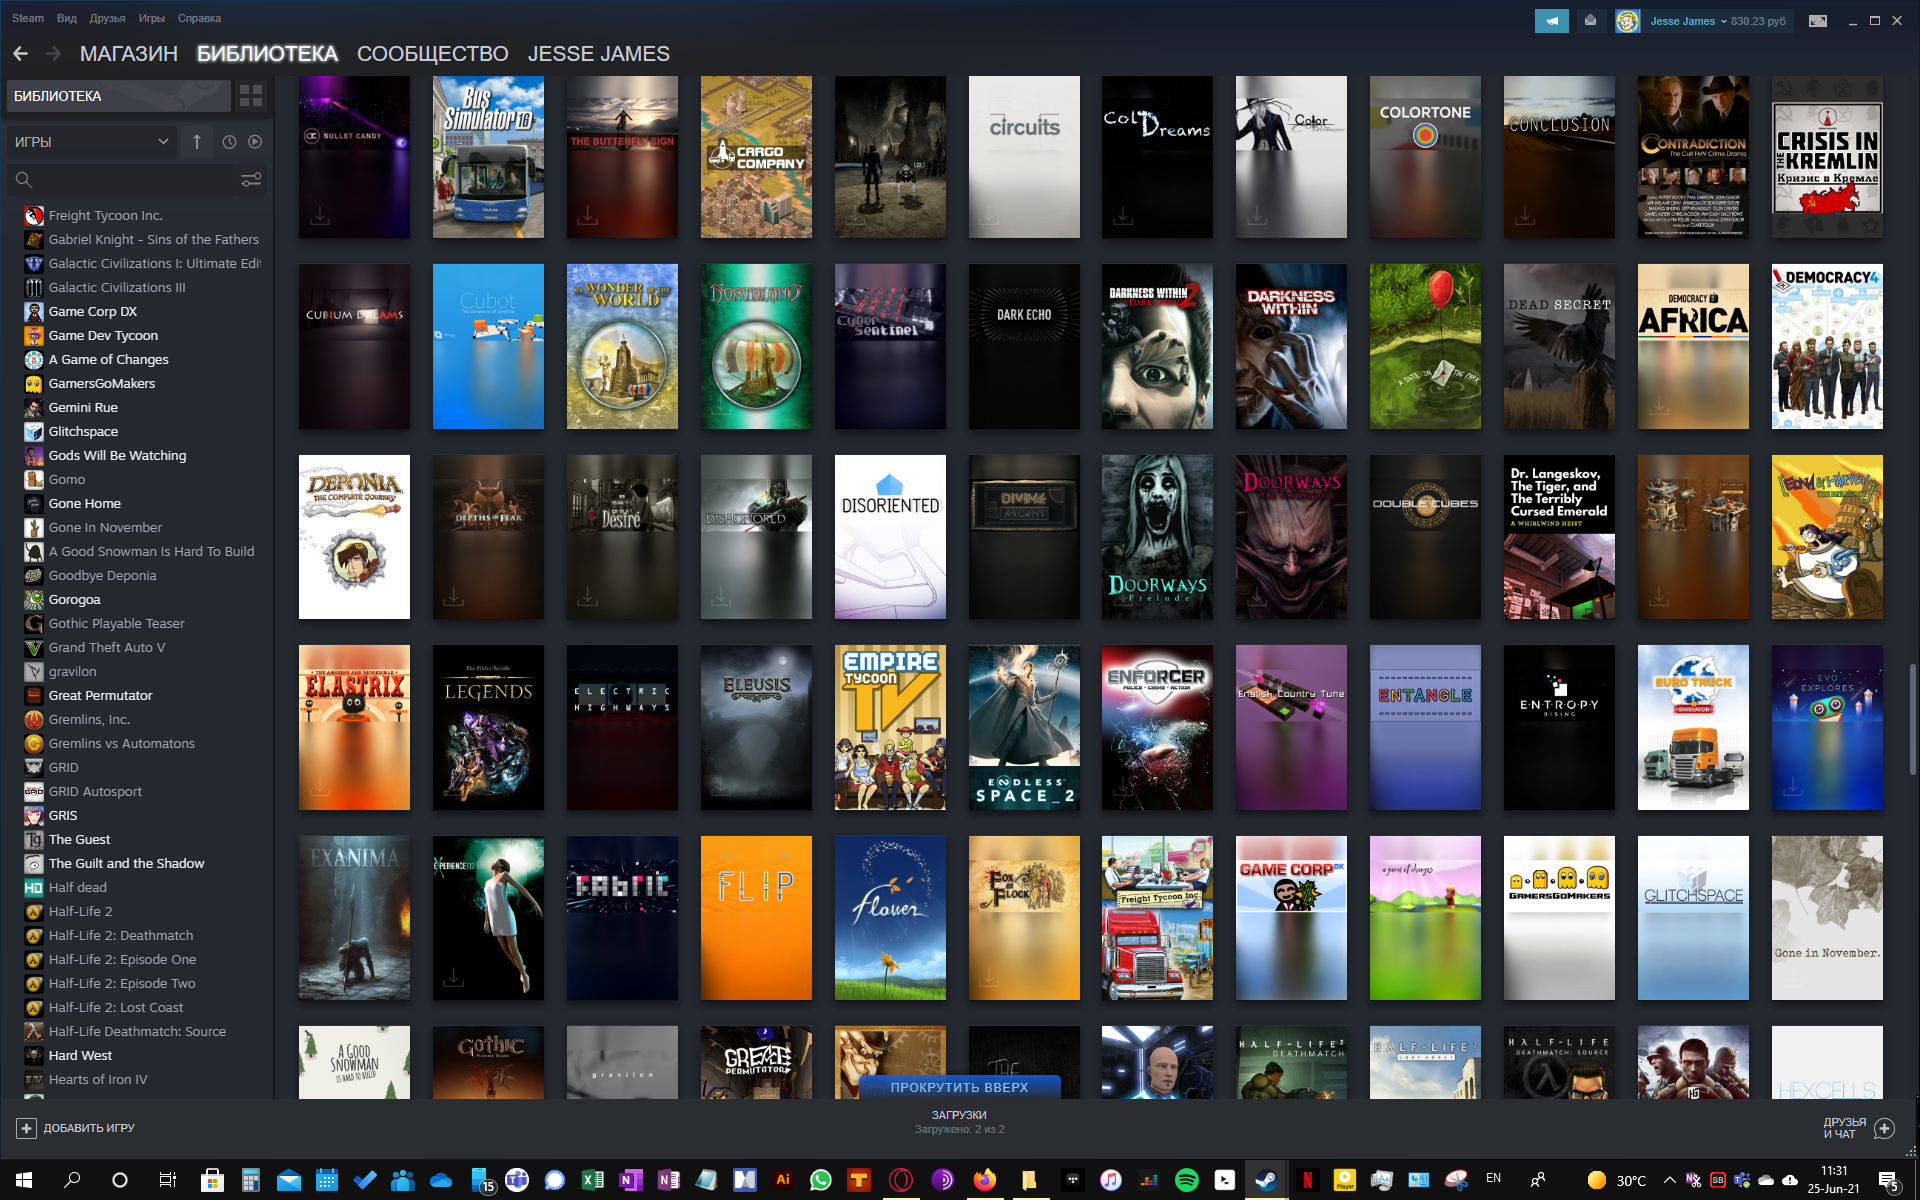Image resolution: width=1920 pixels, height=1200 pixels.
Task: Switch to grid collections view icon
Action: [x=251, y=96]
